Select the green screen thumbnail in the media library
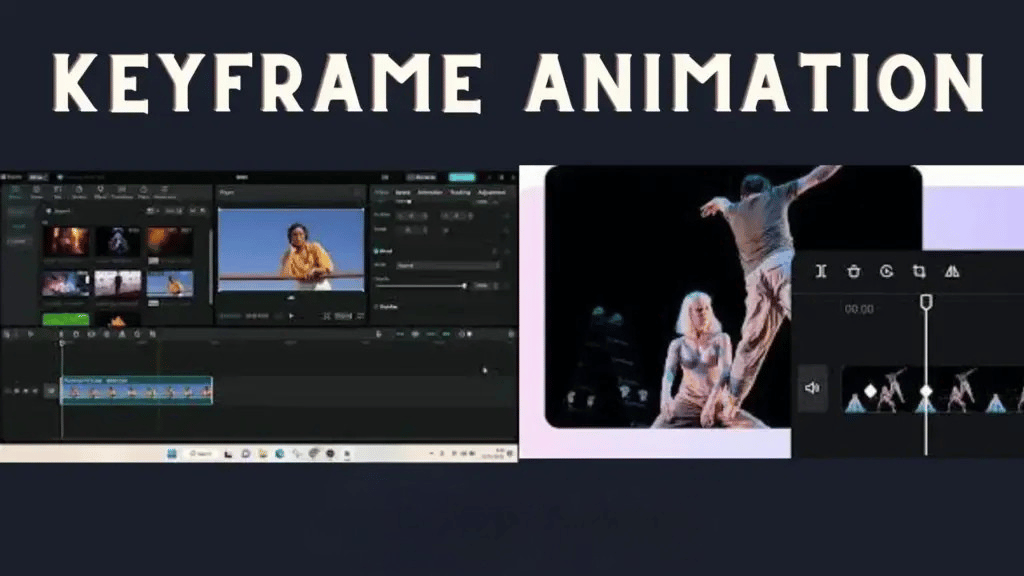Viewport: 1024px width, 576px height. (66, 319)
